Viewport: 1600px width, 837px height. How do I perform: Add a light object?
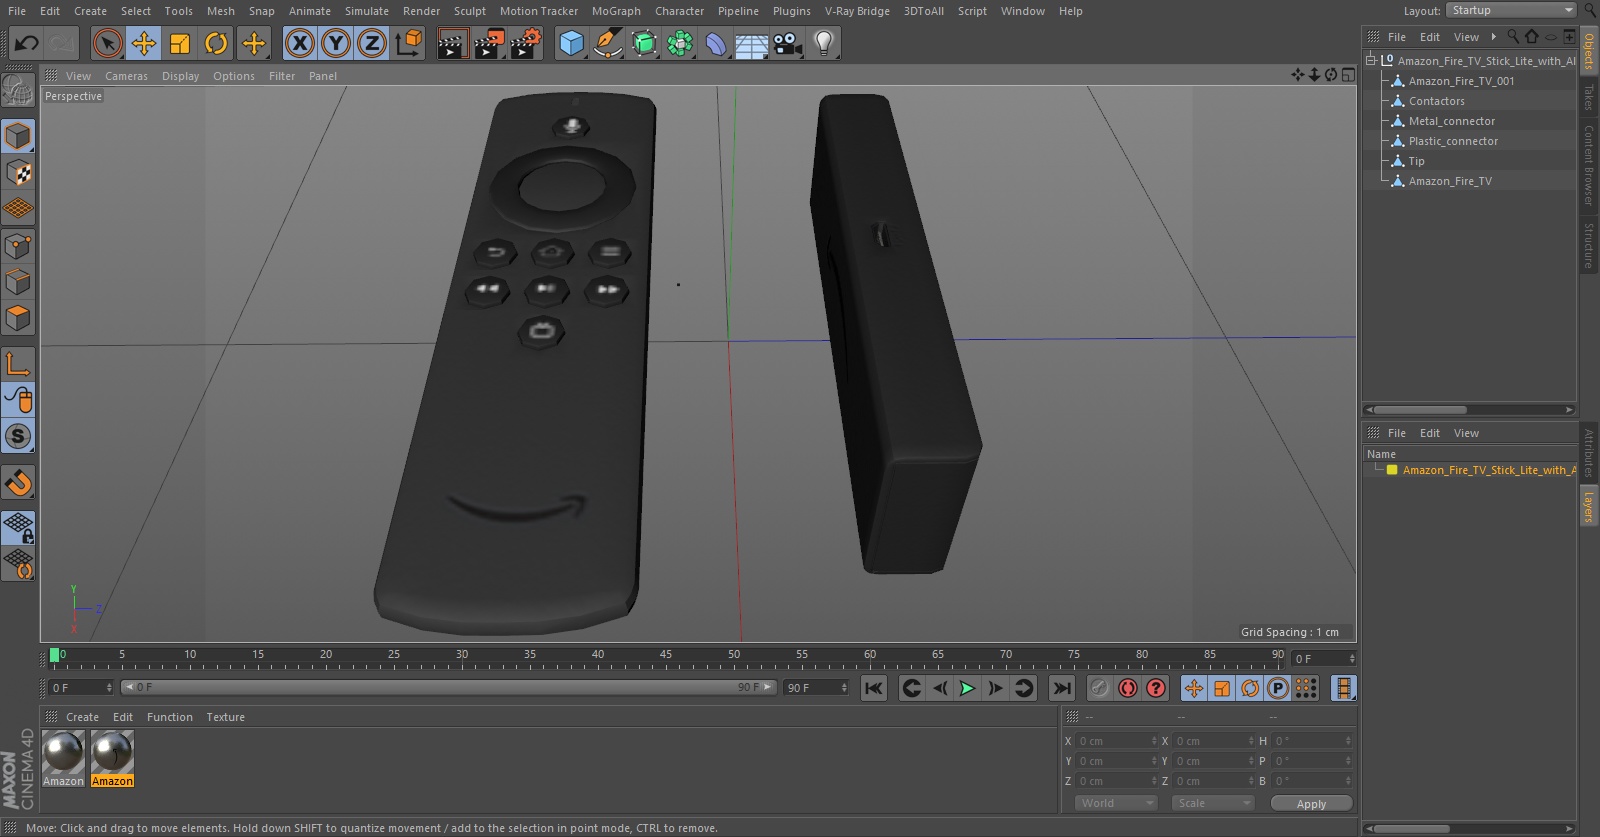click(824, 43)
